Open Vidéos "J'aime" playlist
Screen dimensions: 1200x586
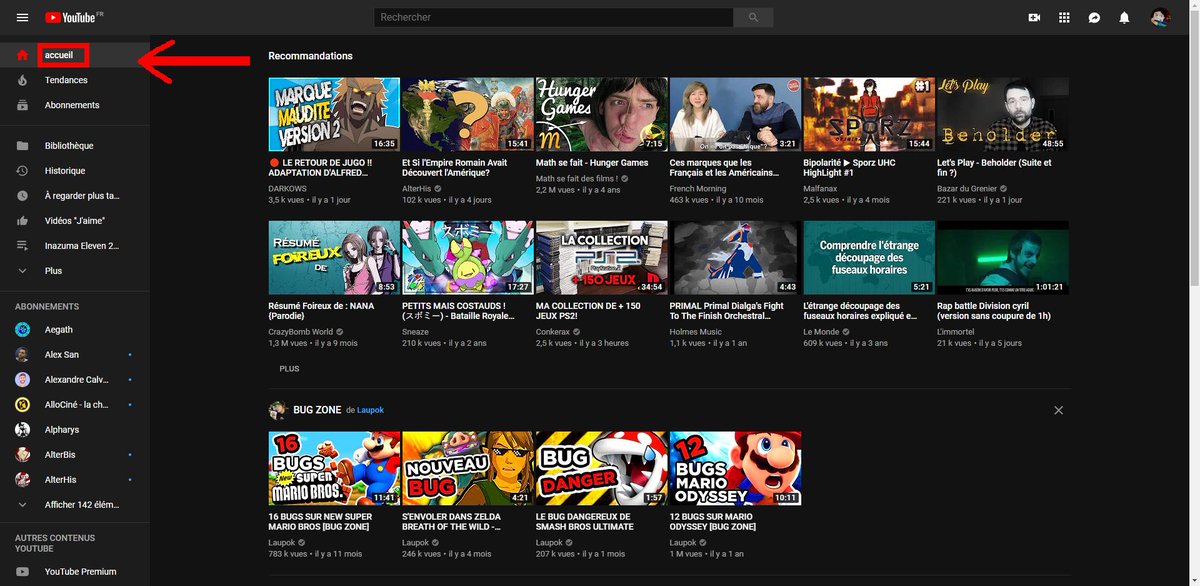75,221
